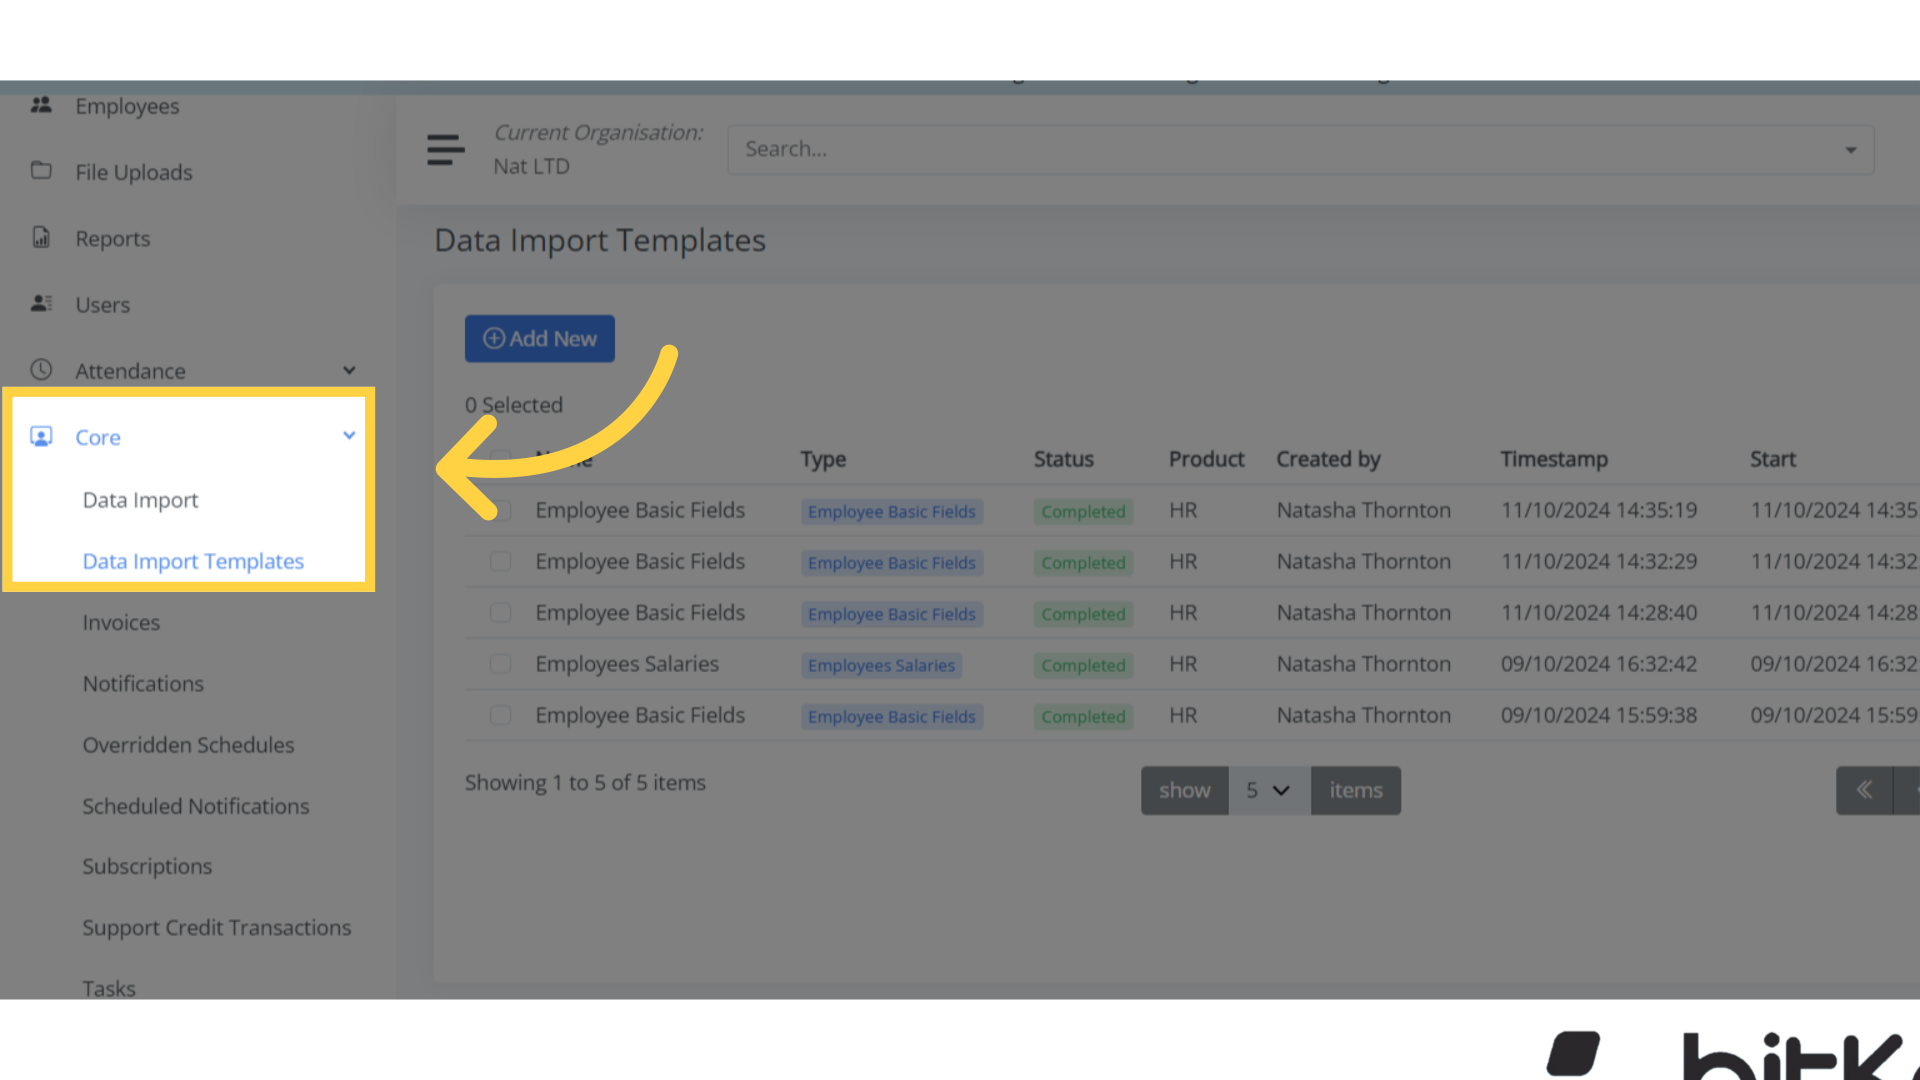The image size is (1920, 1080).
Task: Click the Add New plus icon
Action: [494, 338]
